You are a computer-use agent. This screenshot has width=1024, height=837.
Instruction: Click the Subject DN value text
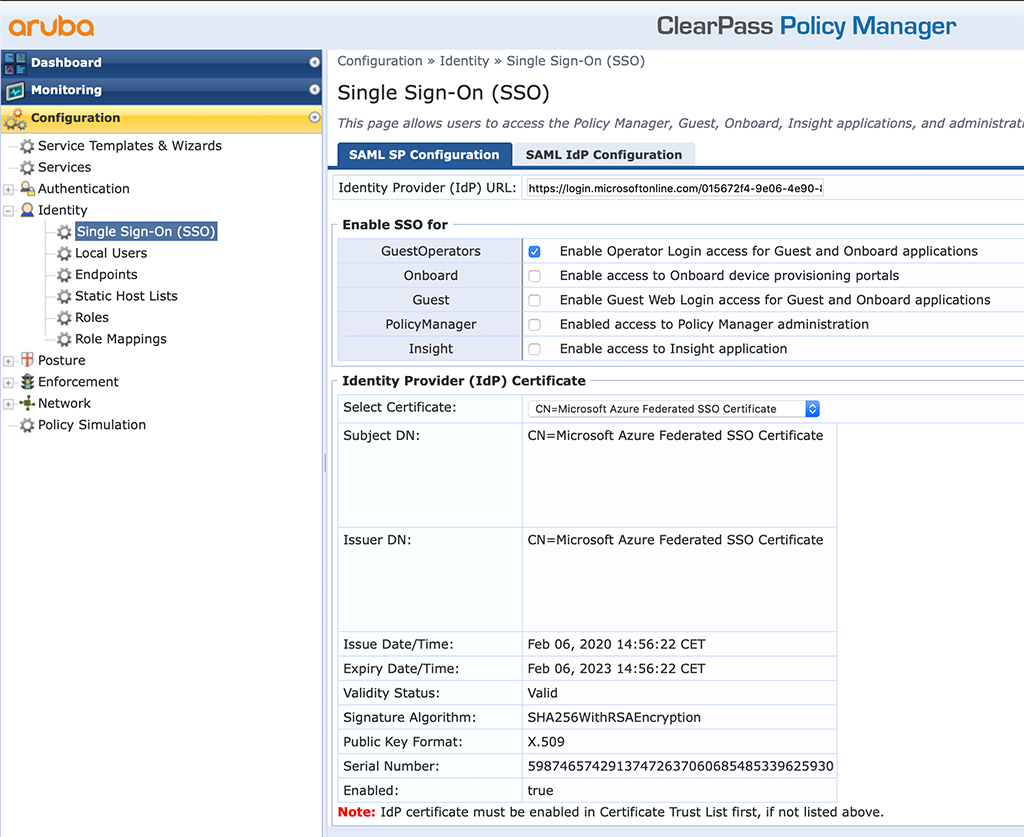tap(675, 435)
